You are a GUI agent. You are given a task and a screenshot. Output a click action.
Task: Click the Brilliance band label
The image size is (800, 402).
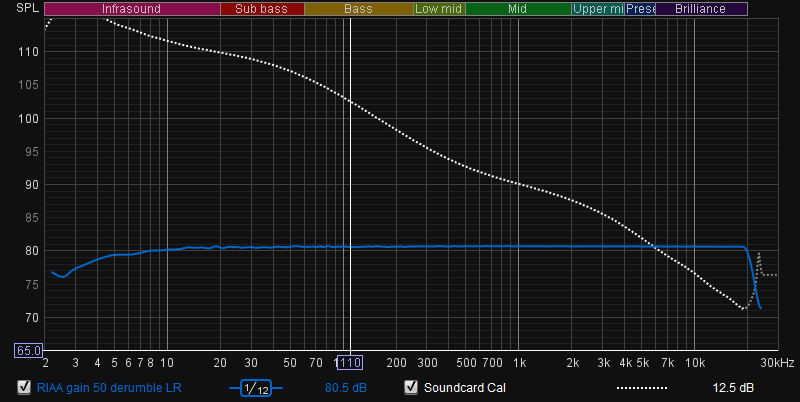pyautogui.click(x=701, y=9)
